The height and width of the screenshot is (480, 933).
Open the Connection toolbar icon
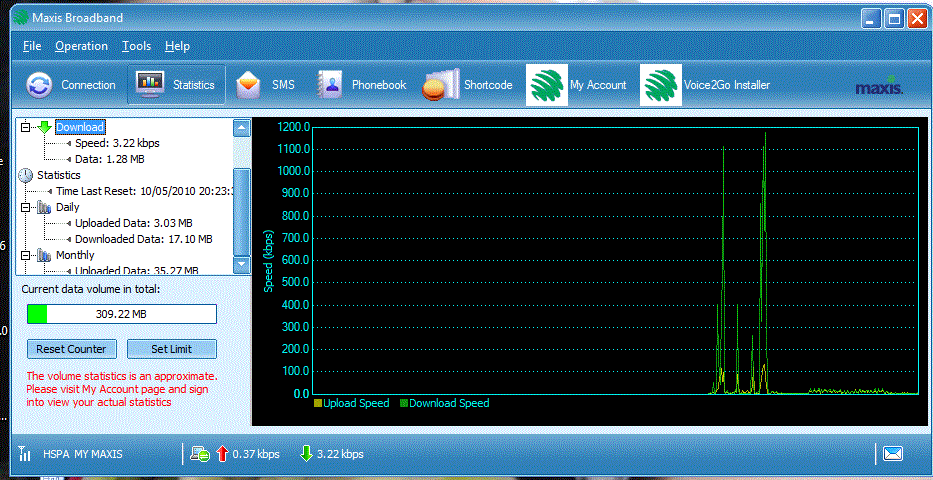(x=39, y=85)
